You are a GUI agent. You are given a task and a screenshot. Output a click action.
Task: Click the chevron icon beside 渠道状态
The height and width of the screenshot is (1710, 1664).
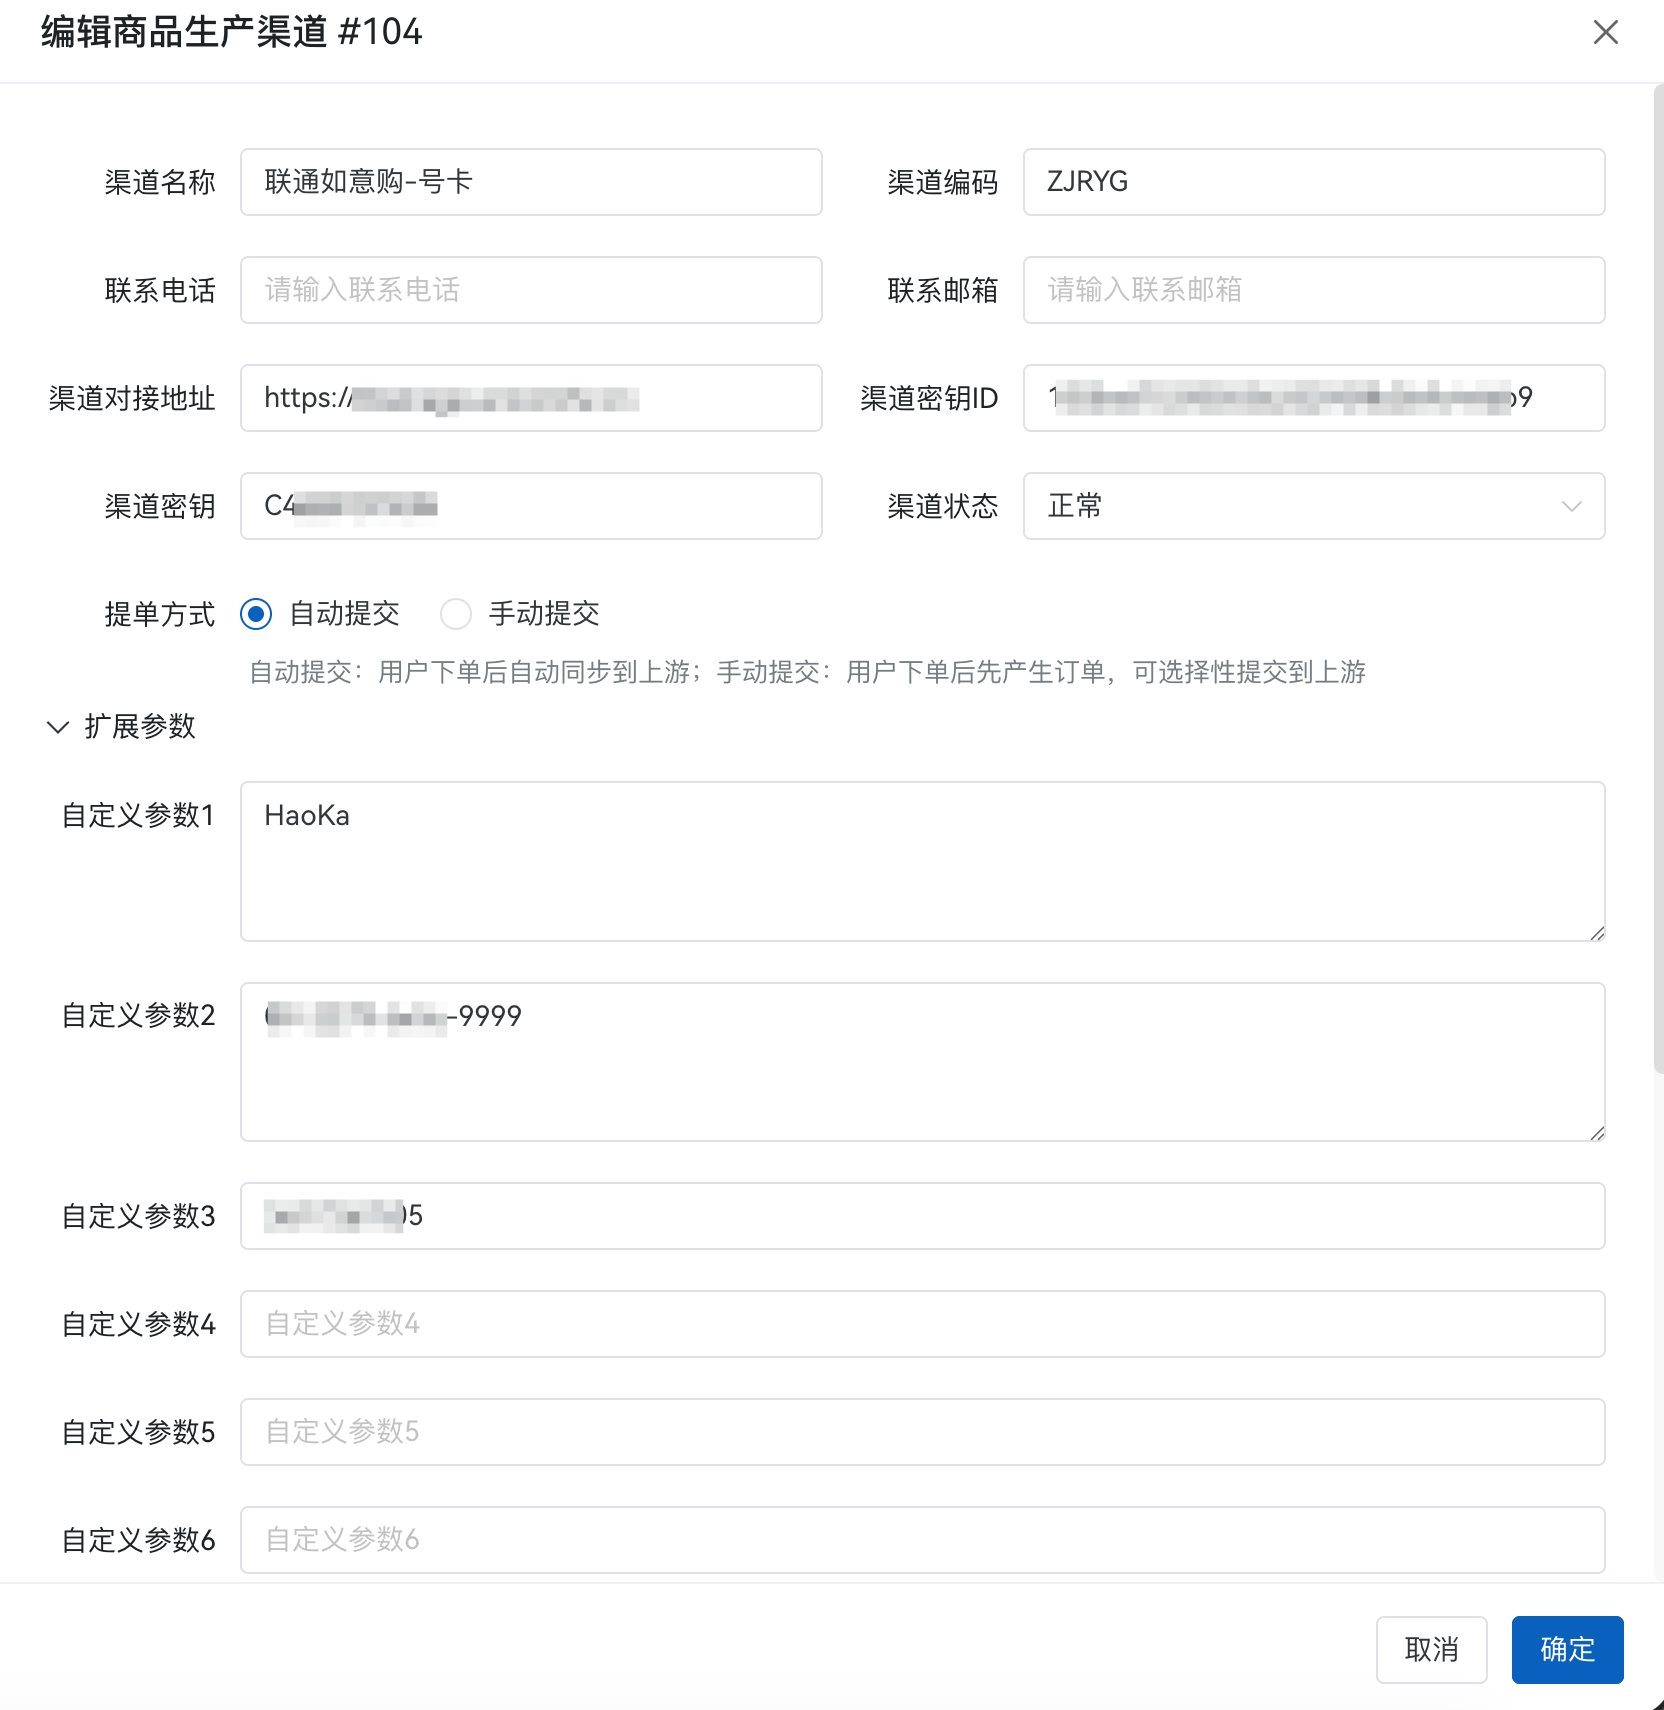(1572, 507)
